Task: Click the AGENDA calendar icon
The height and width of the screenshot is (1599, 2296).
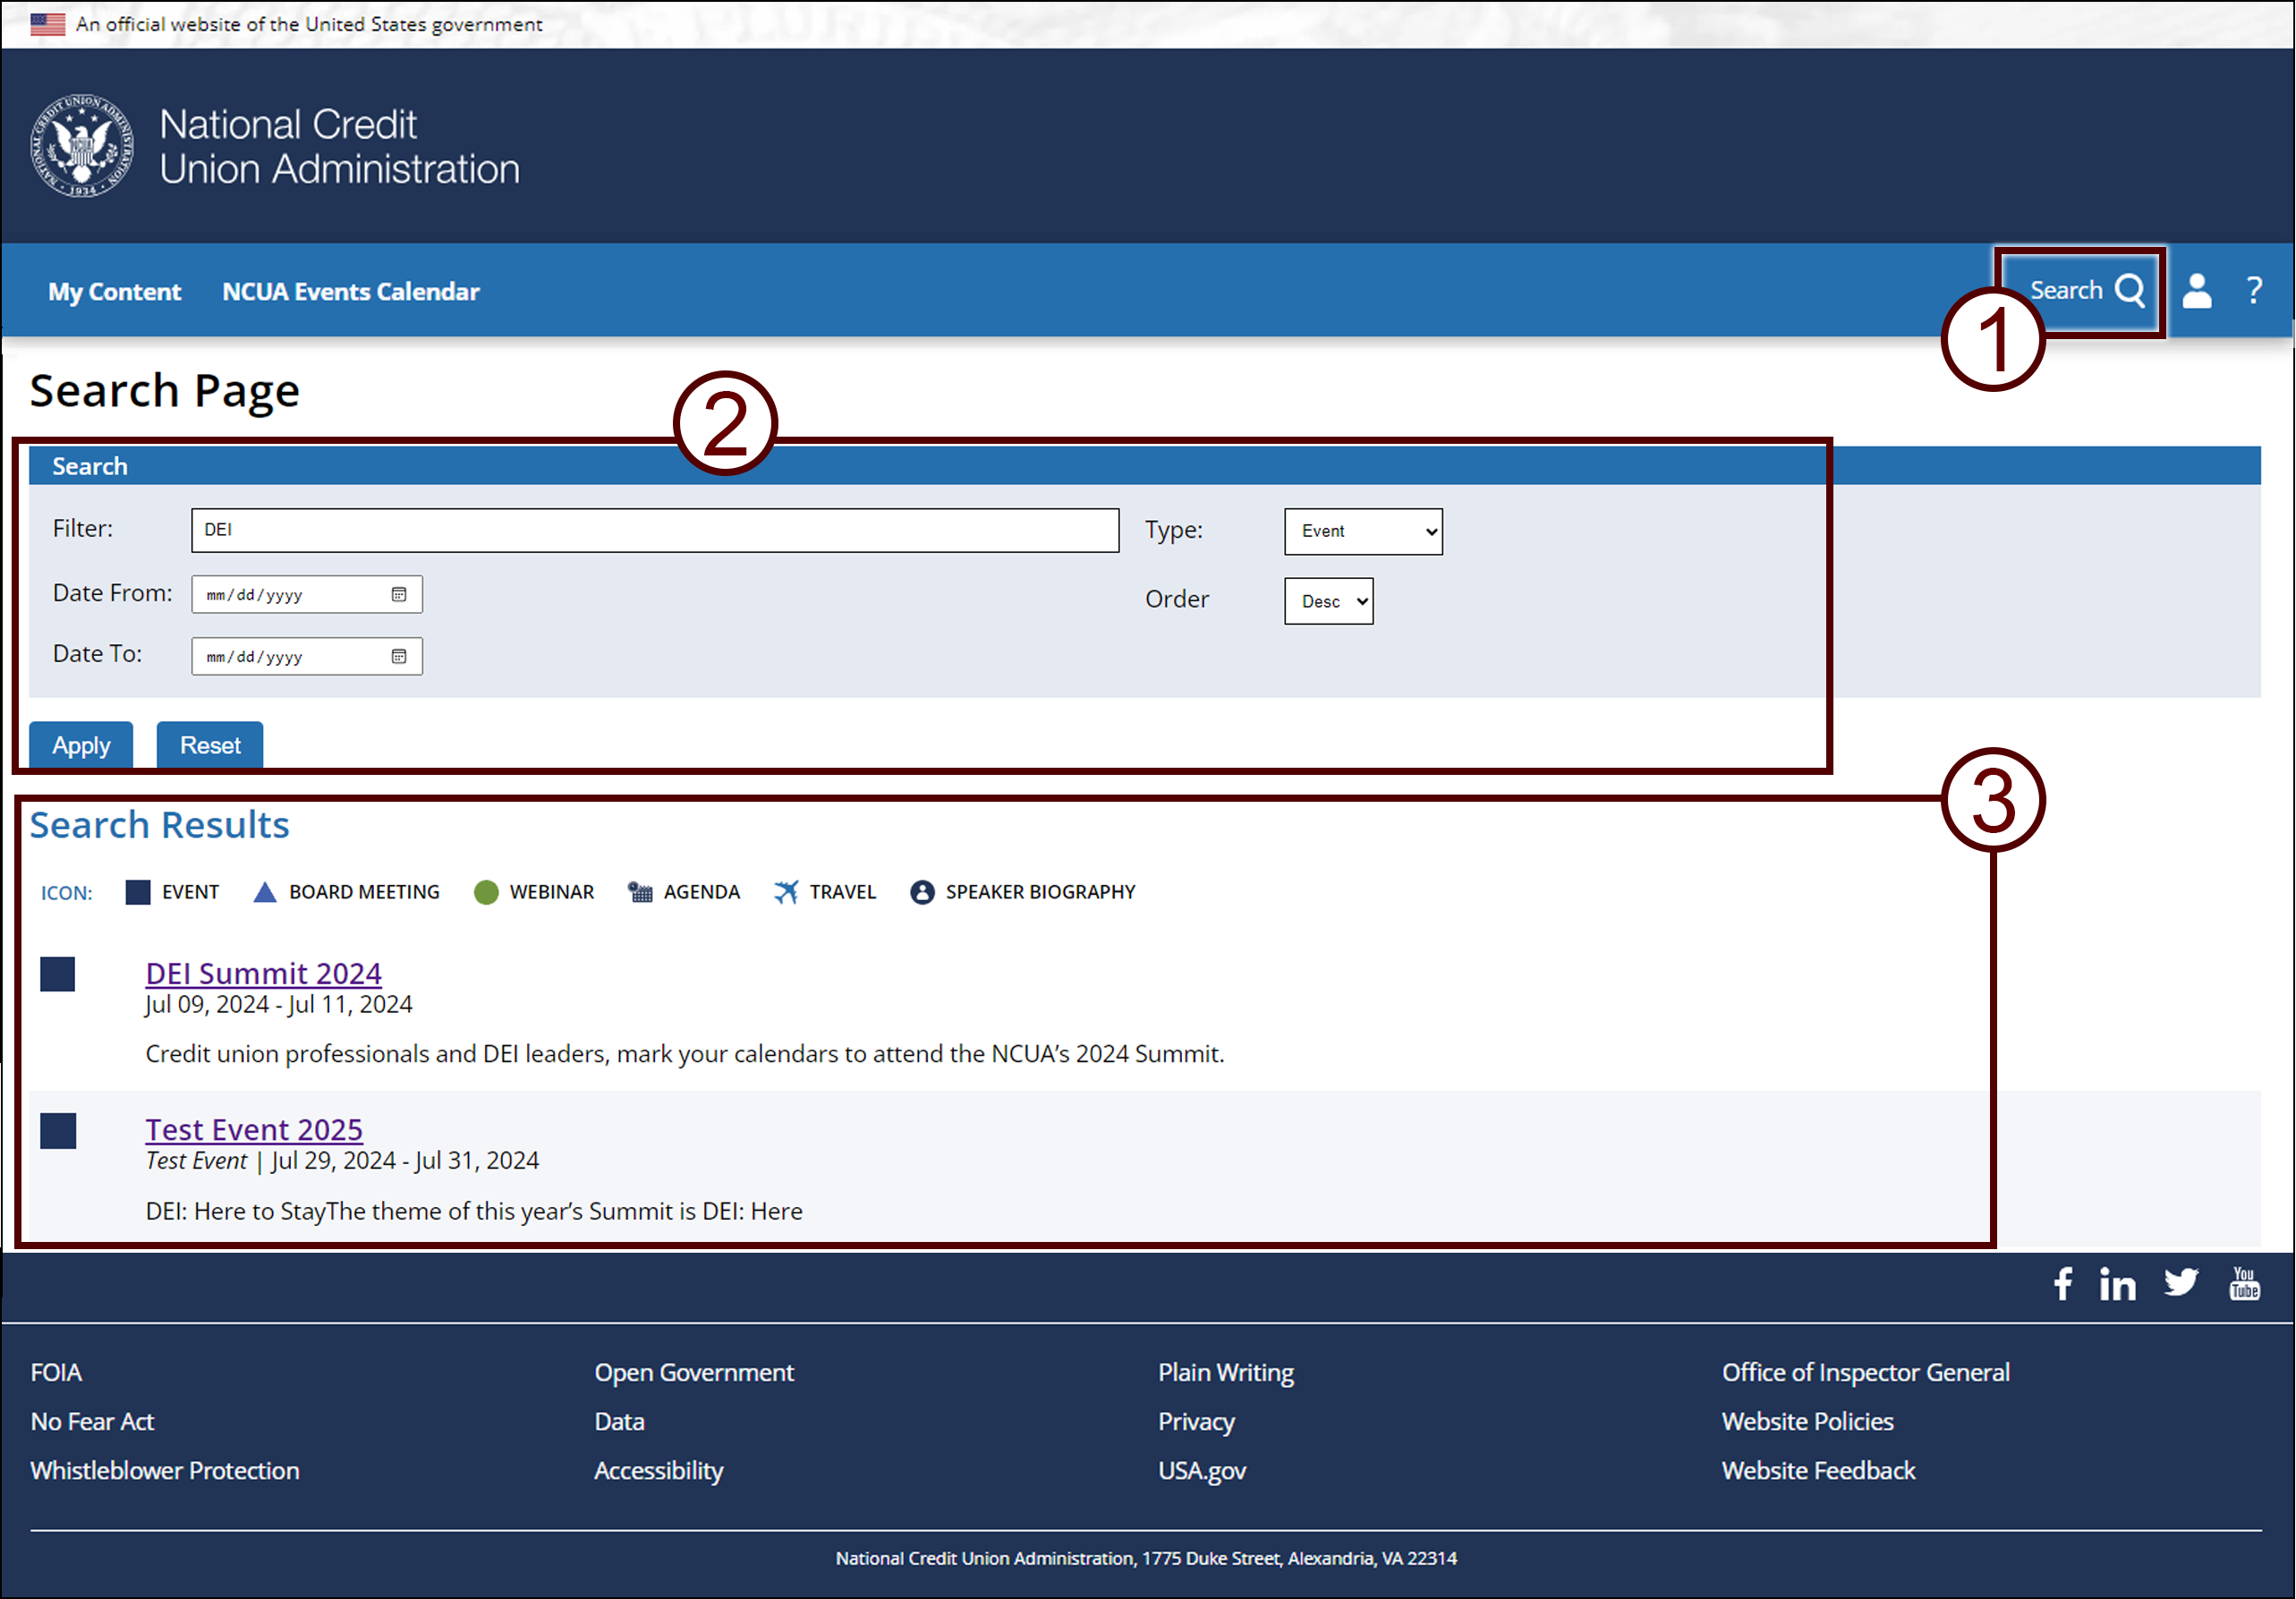Action: (641, 892)
